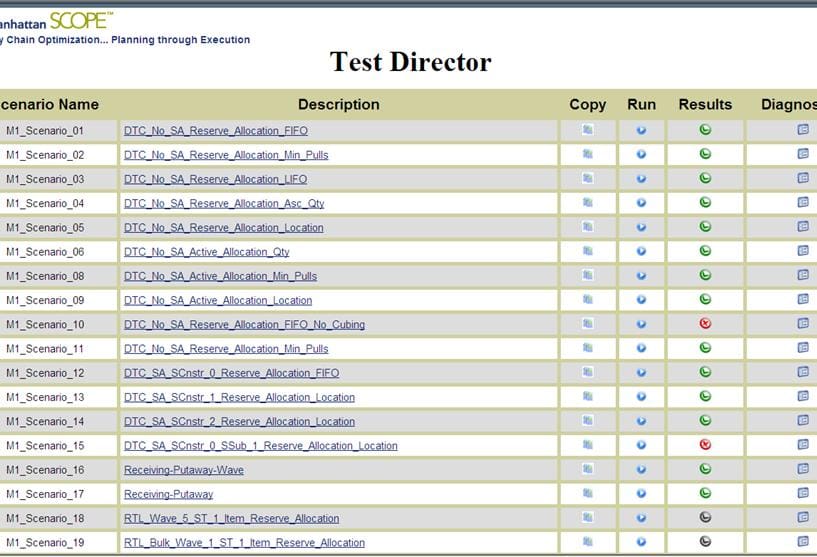Screen dimensions: 817x557
Task: Click the Run column header
Action: point(641,105)
